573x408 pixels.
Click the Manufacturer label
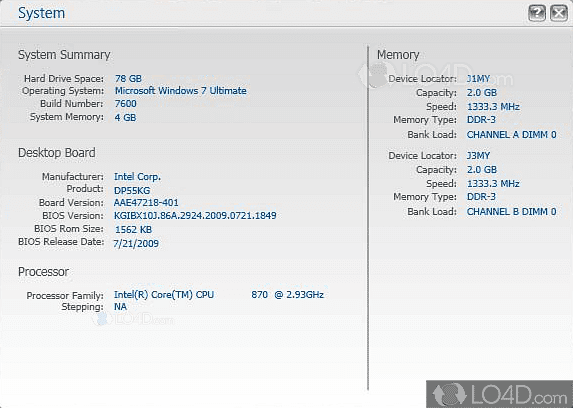[73, 177]
